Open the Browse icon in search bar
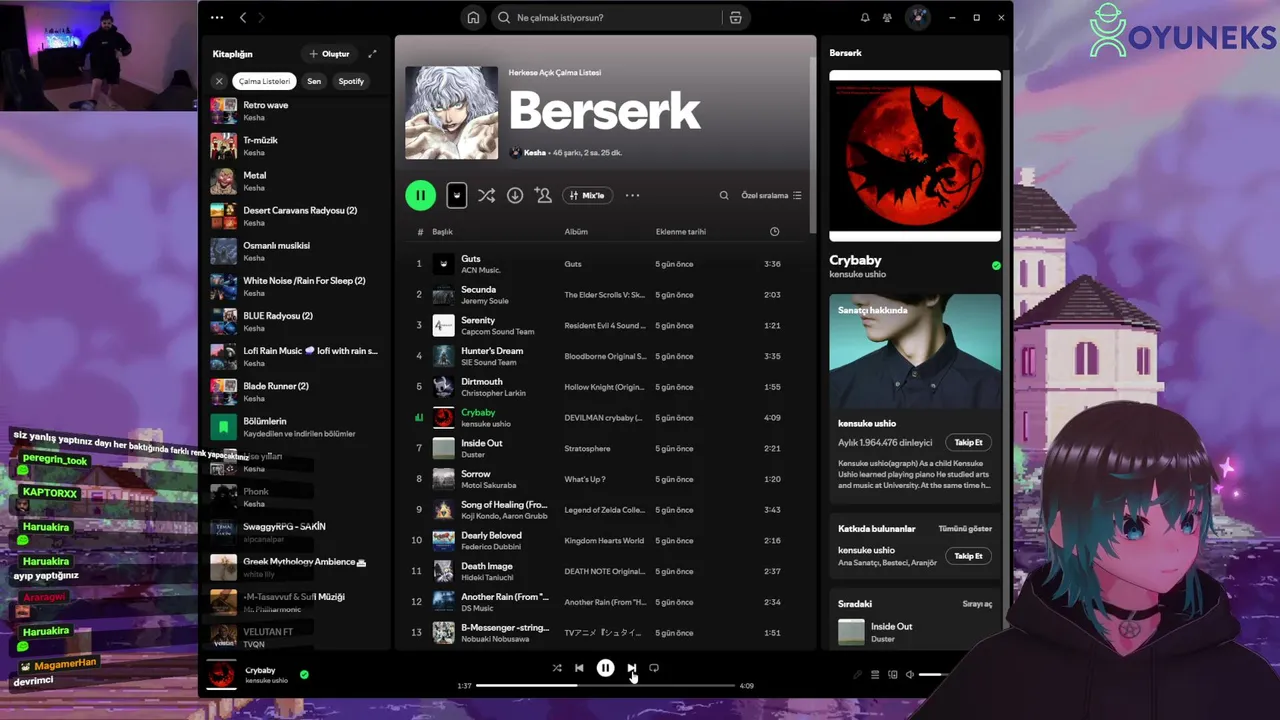Viewport: 1280px width, 720px height. (735, 17)
